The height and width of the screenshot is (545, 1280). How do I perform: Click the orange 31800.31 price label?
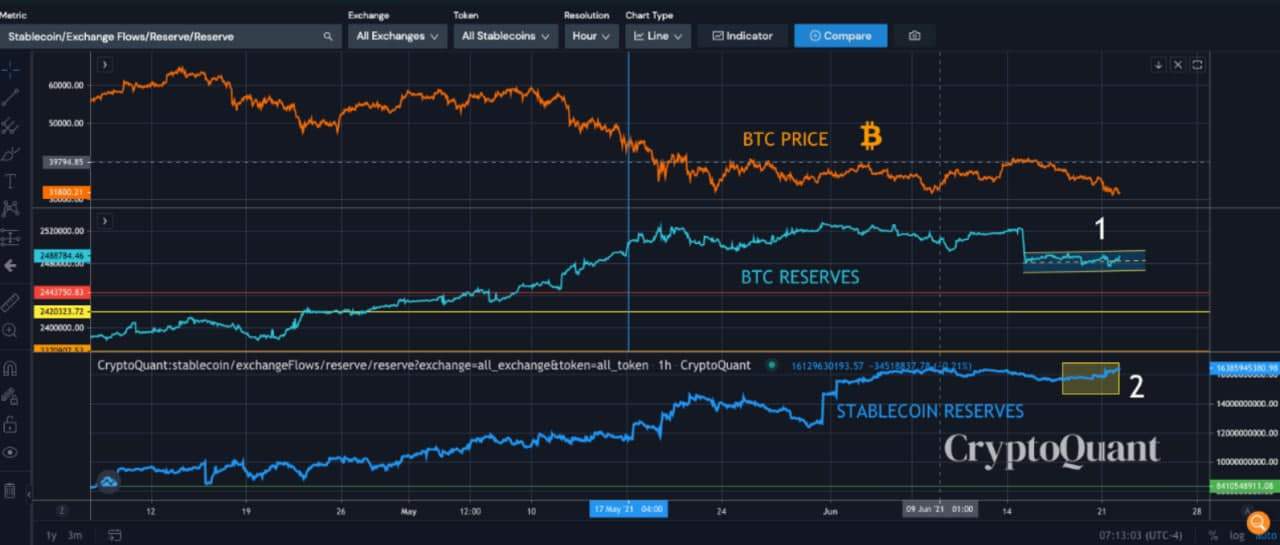coord(64,192)
